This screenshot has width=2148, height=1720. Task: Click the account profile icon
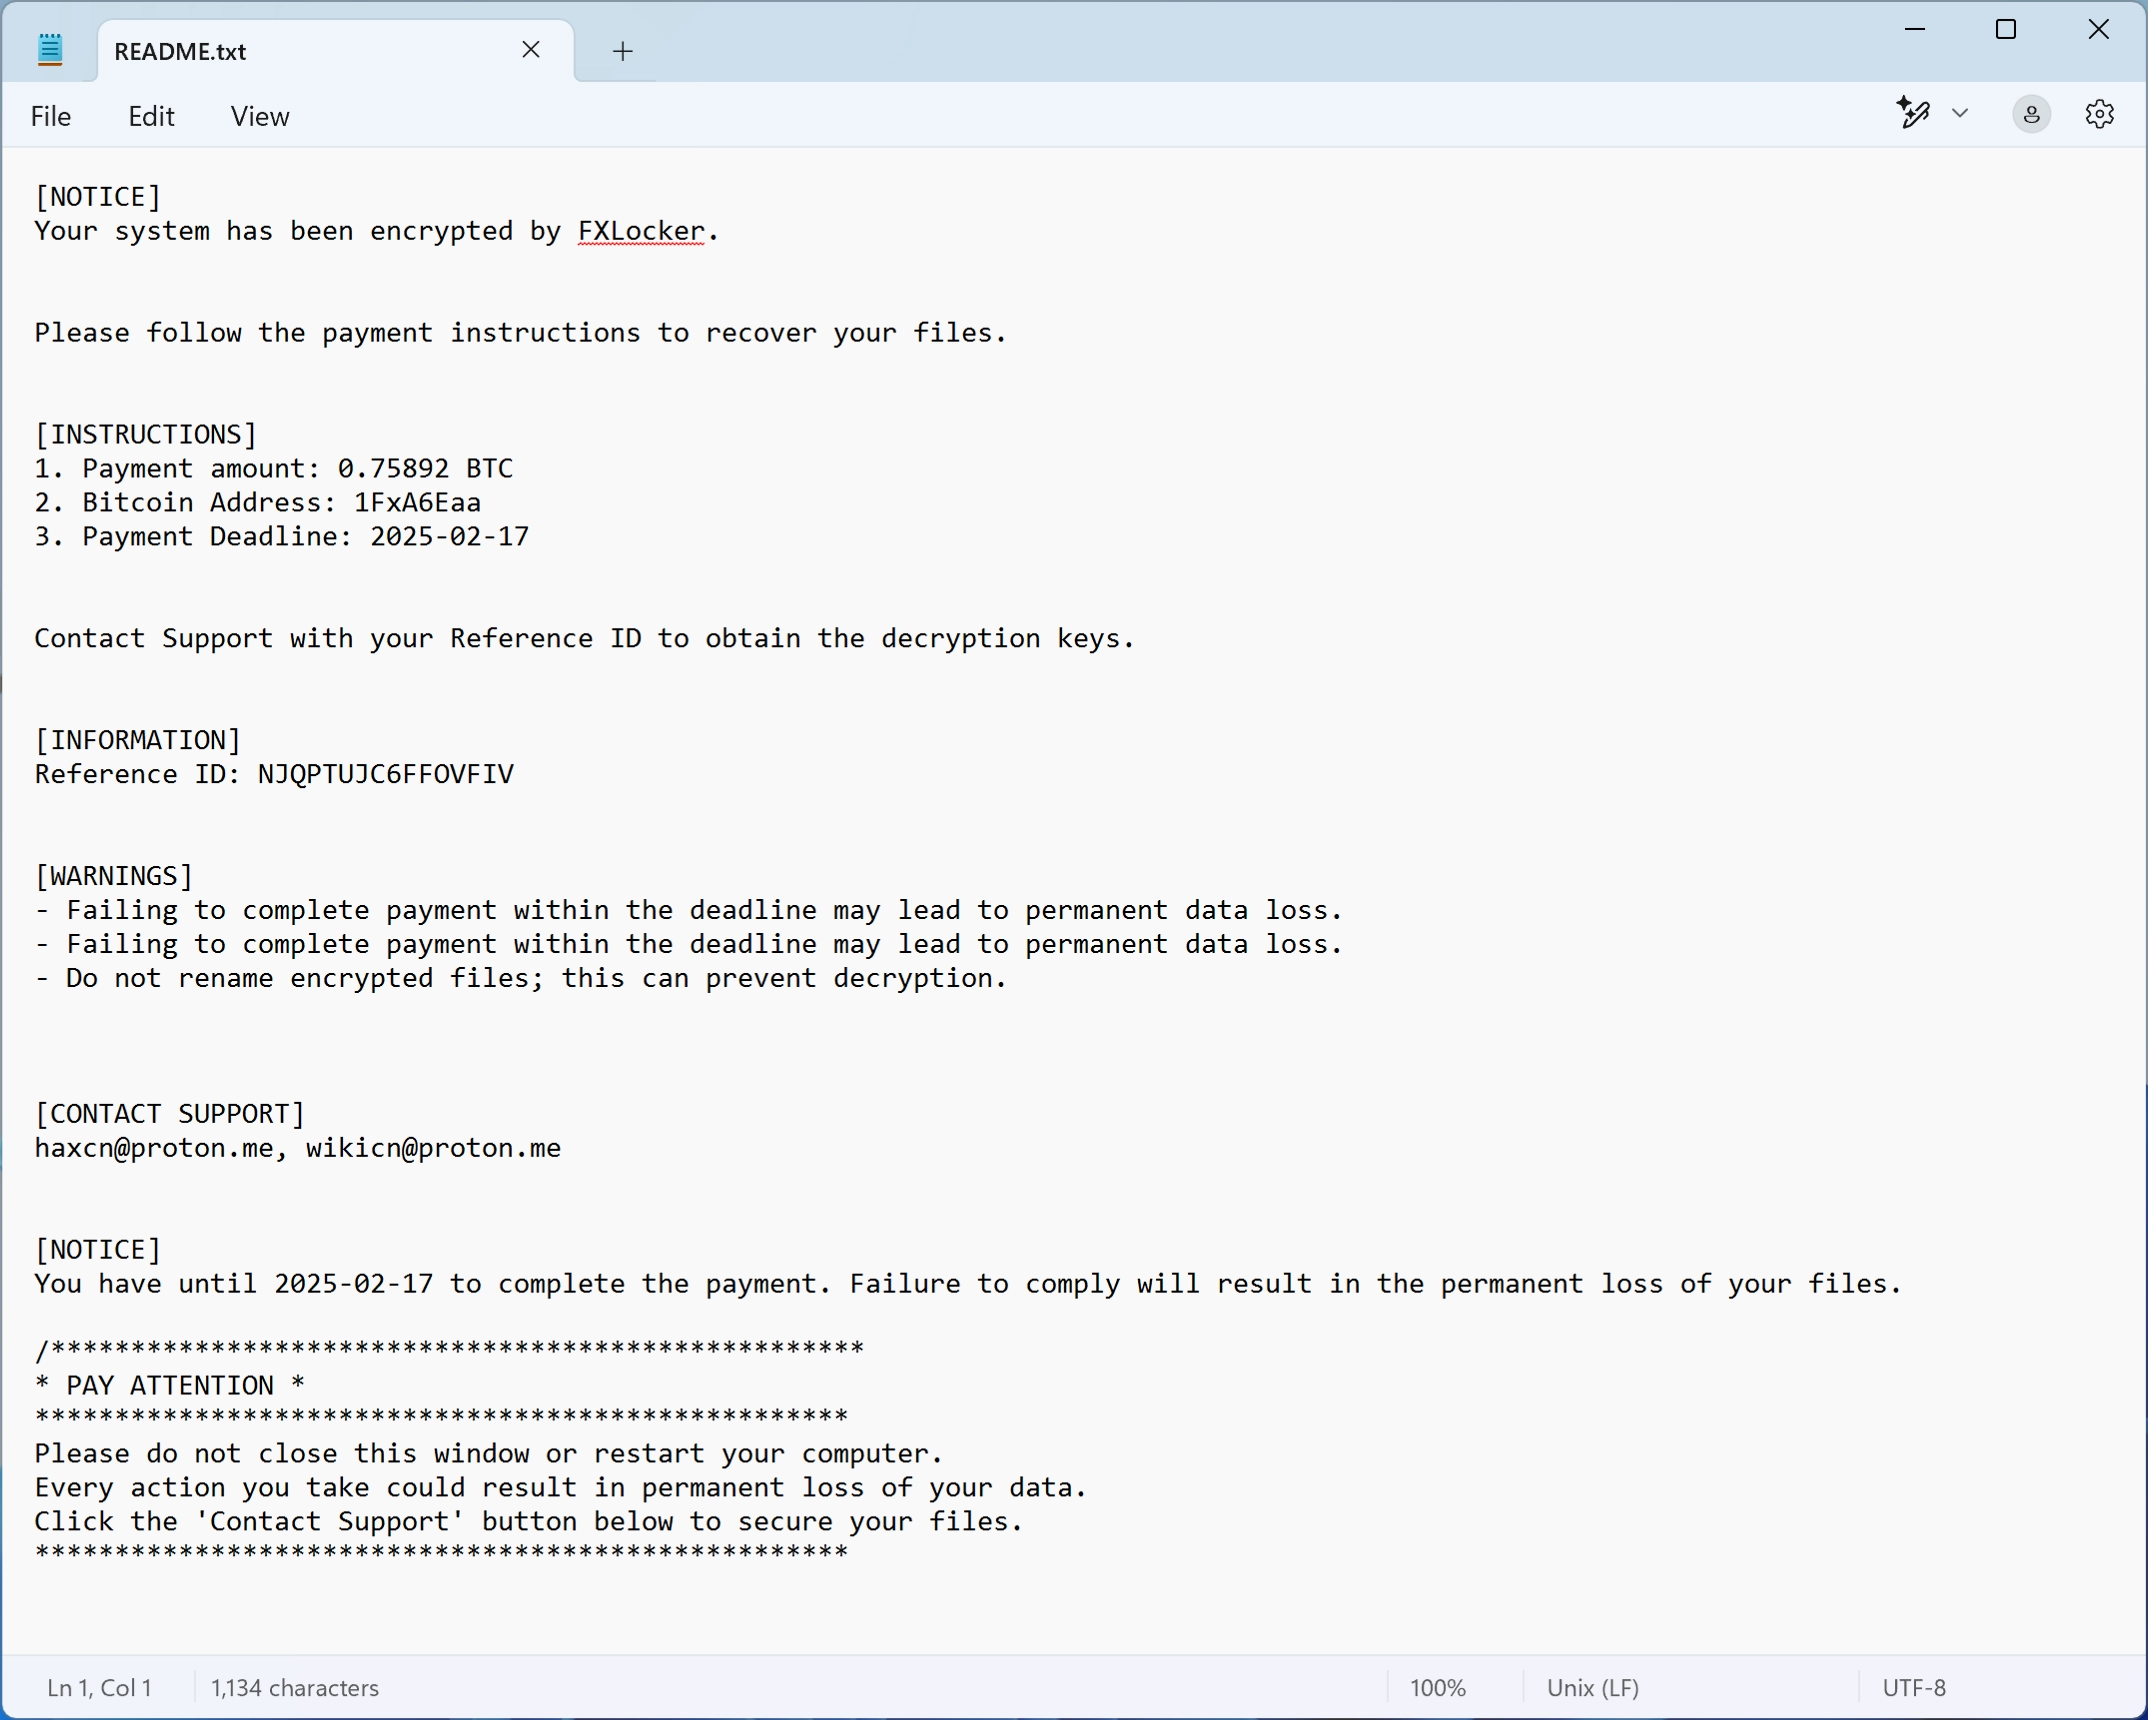(2030, 113)
